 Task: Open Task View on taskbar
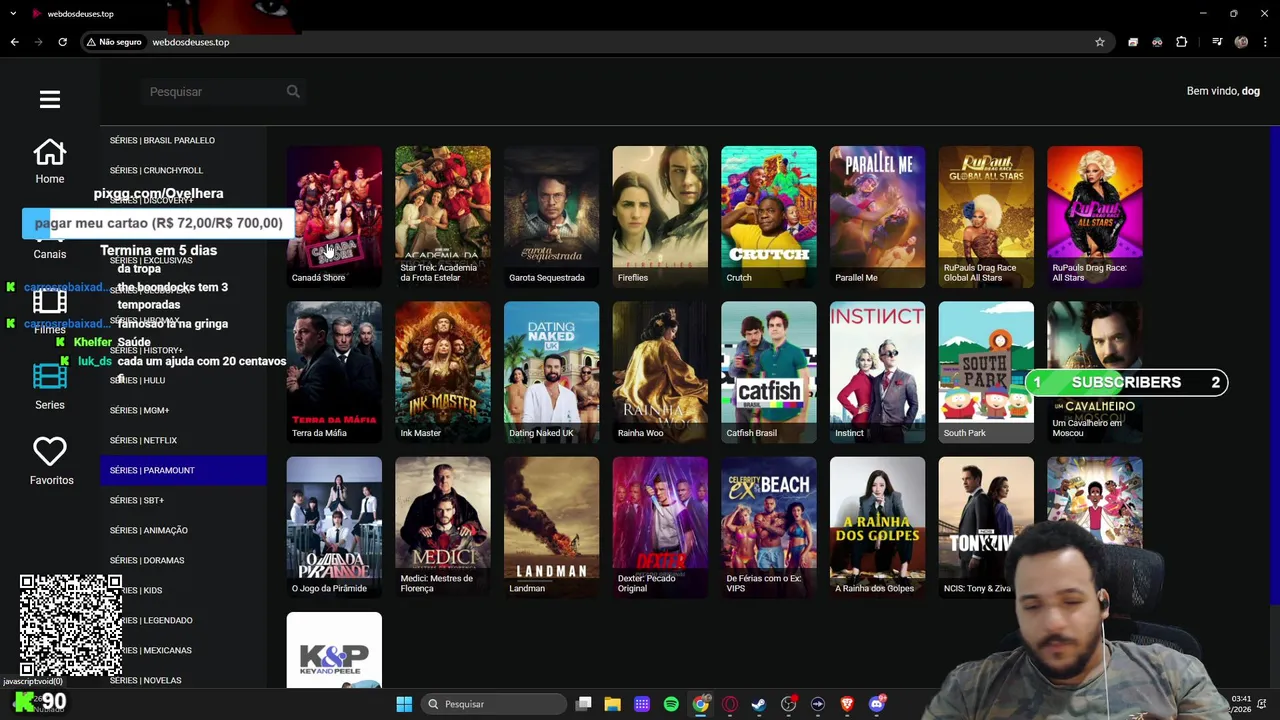(x=584, y=704)
